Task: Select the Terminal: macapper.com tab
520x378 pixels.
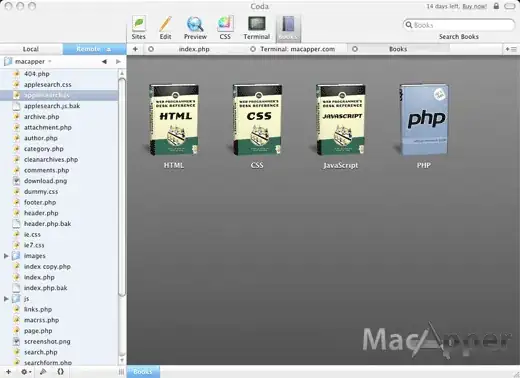Action: point(297,49)
